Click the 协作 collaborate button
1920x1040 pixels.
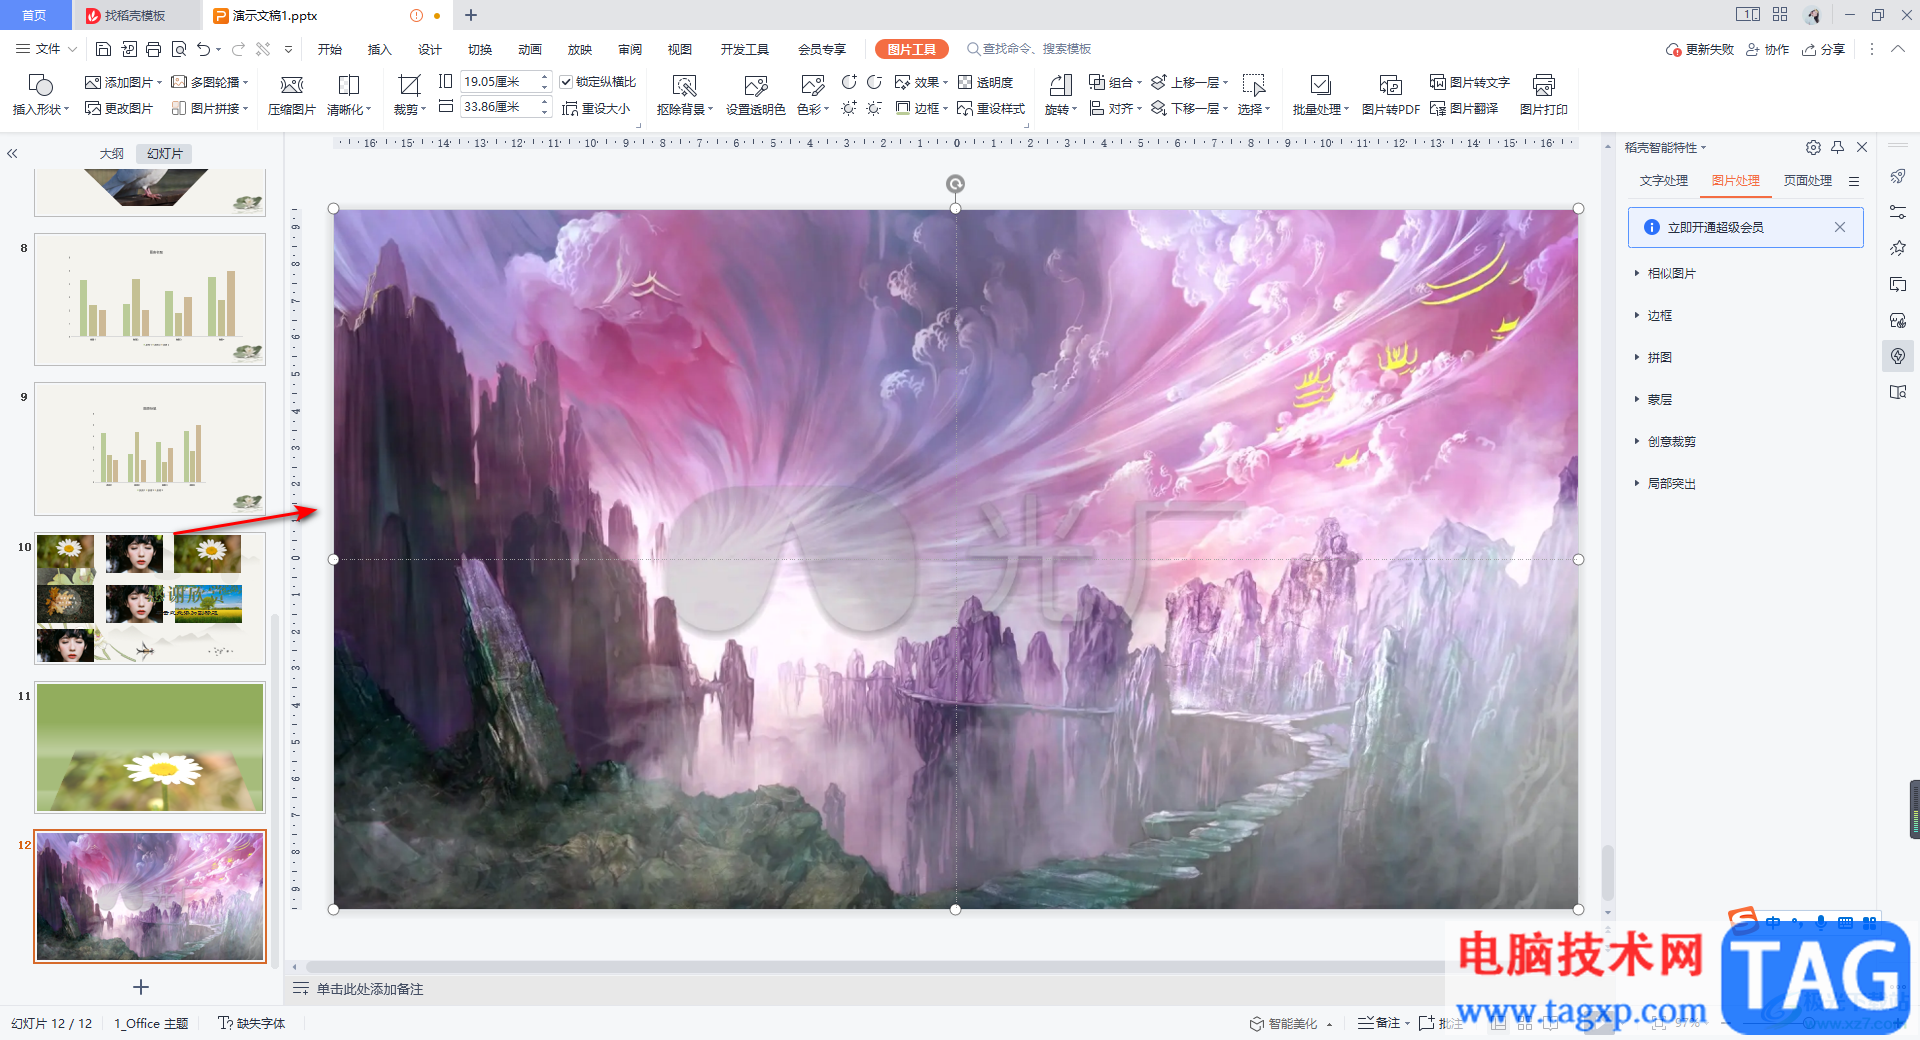(1768, 49)
